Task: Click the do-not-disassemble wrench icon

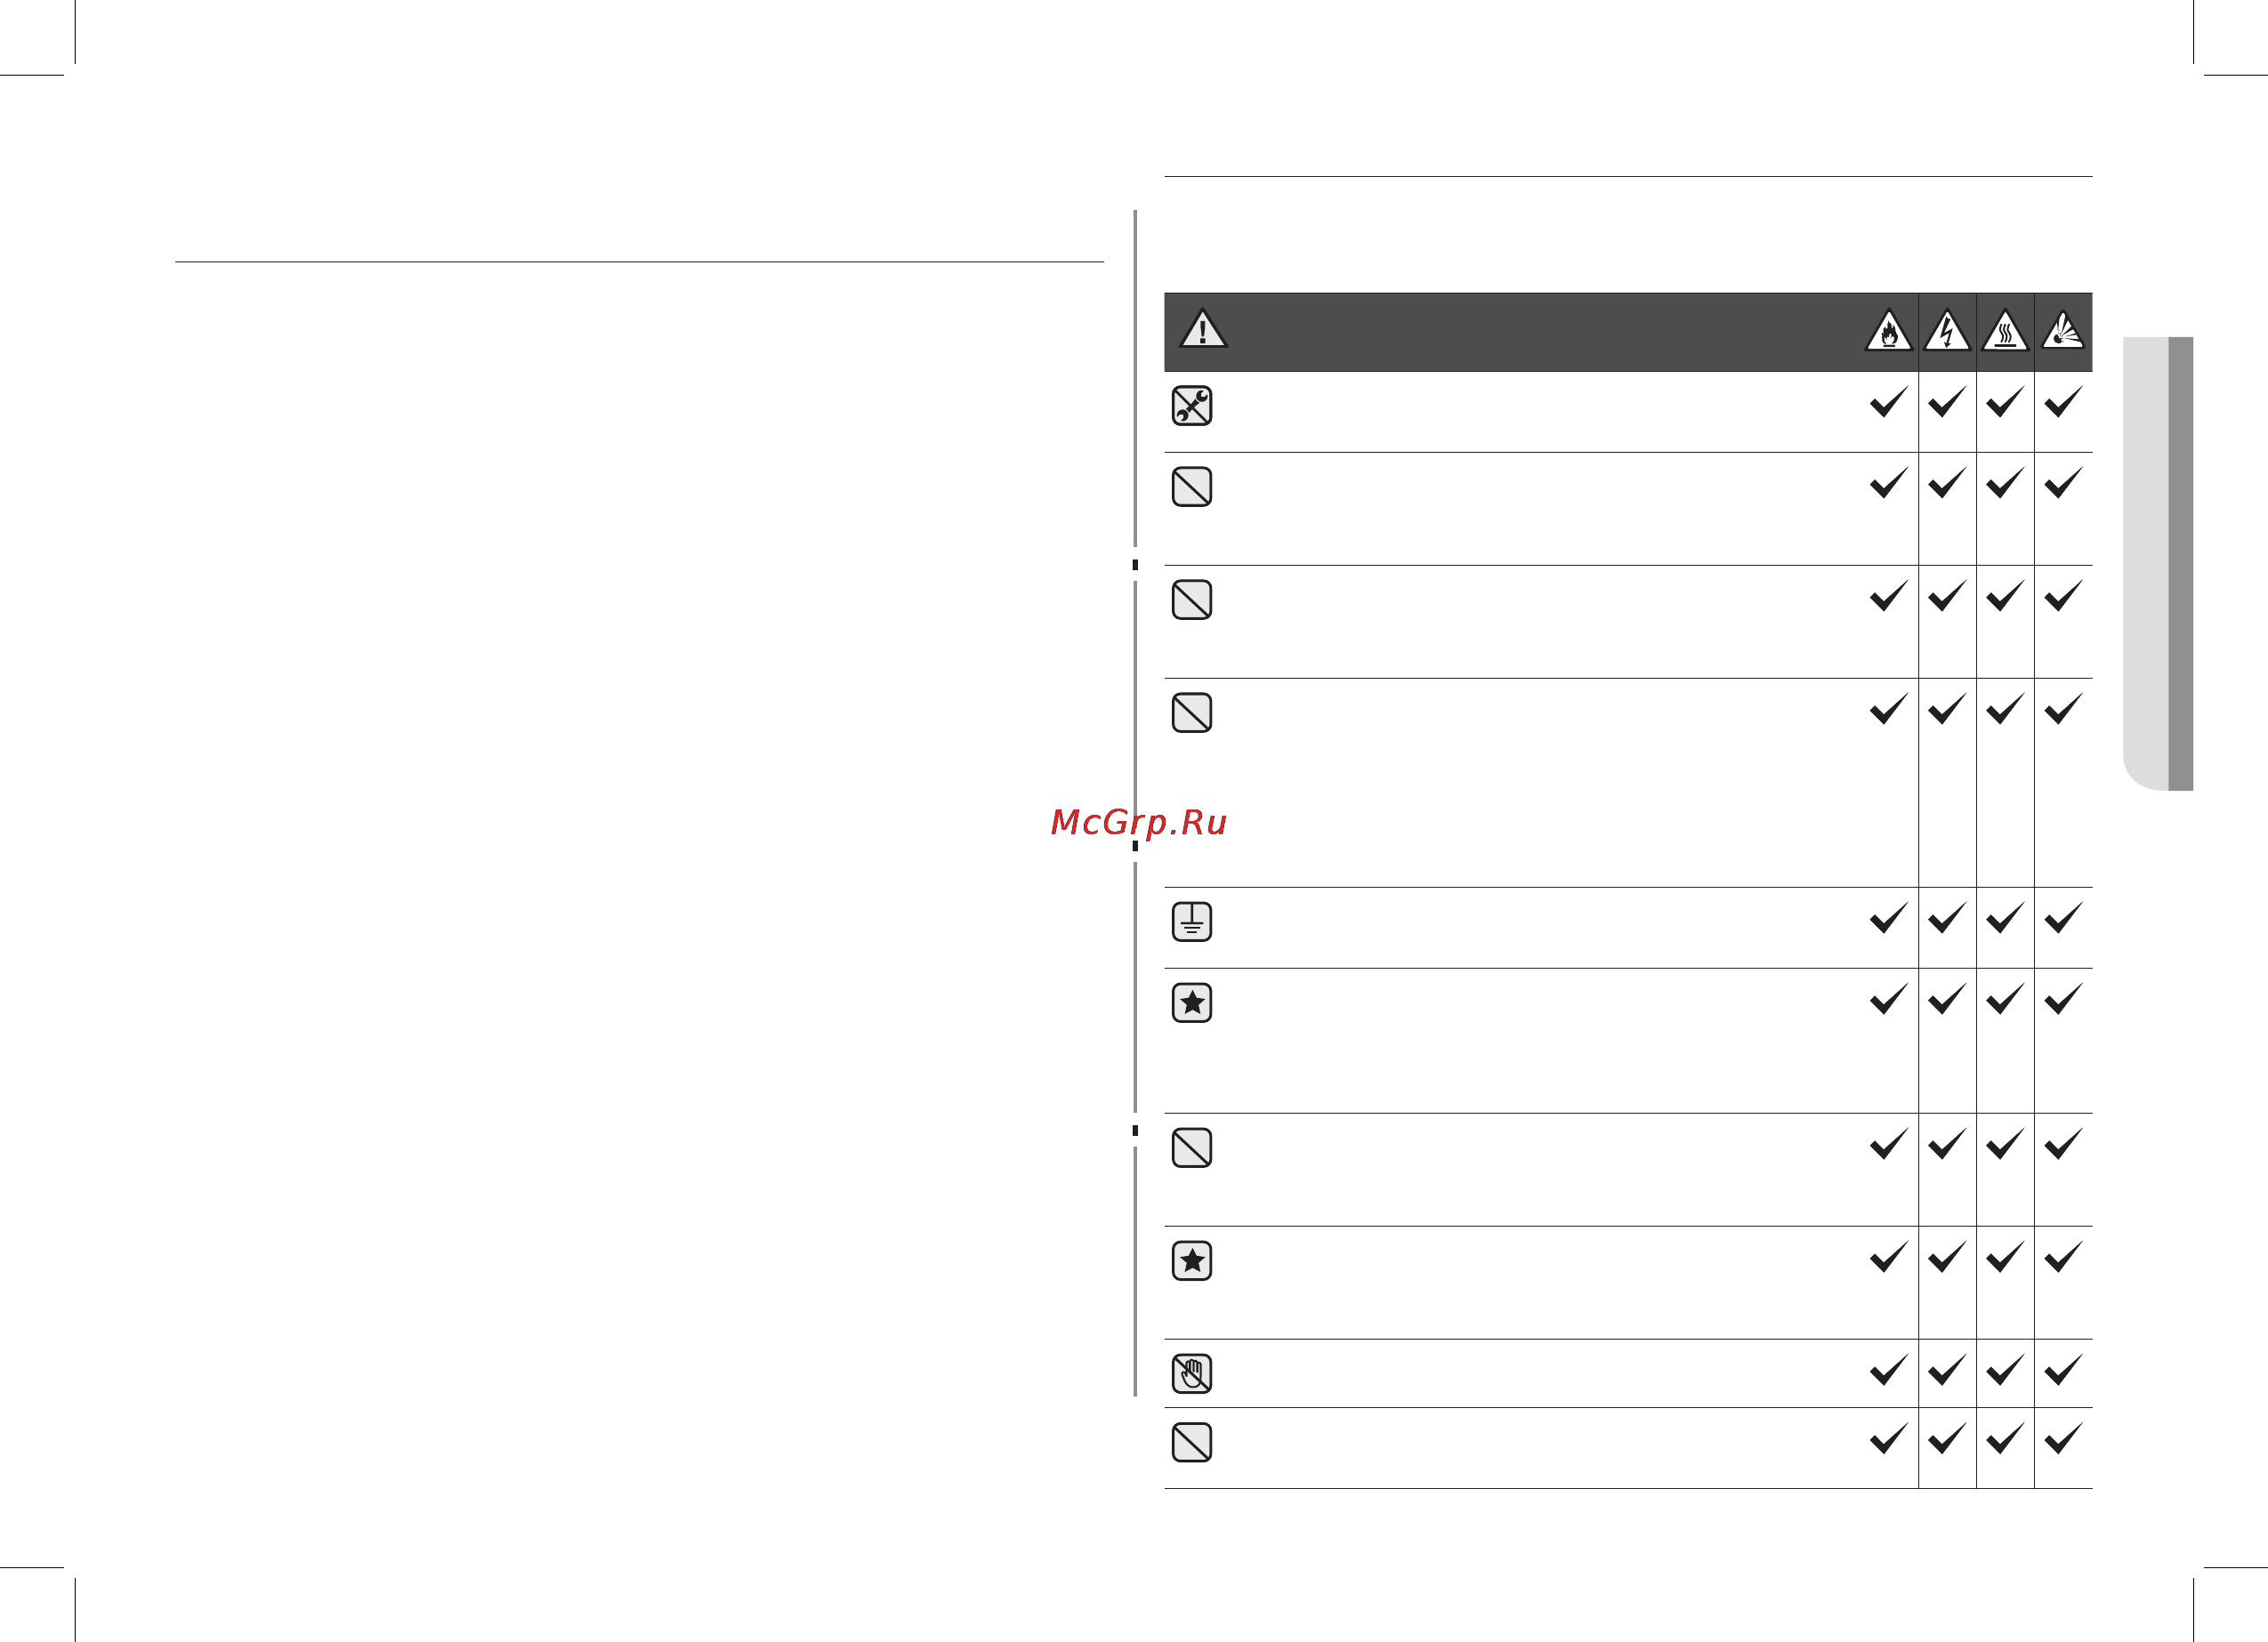Action: [1192, 406]
